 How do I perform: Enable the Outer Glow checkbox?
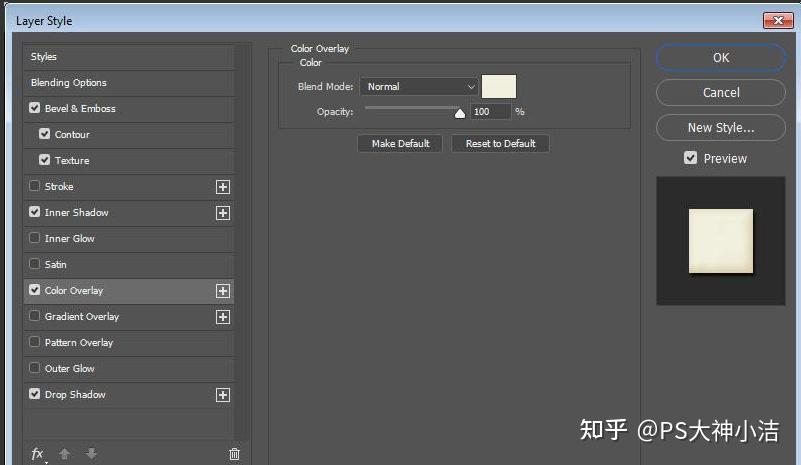point(34,368)
